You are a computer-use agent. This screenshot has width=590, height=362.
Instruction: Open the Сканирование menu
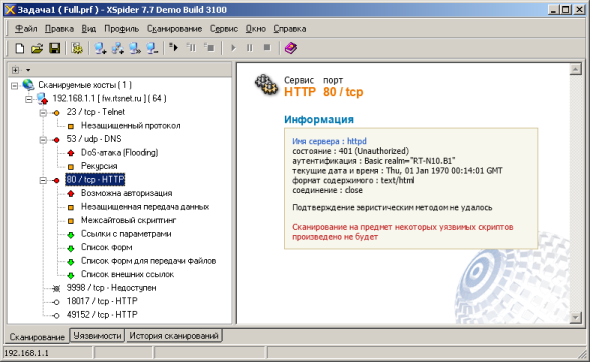pyautogui.click(x=174, y=29)
